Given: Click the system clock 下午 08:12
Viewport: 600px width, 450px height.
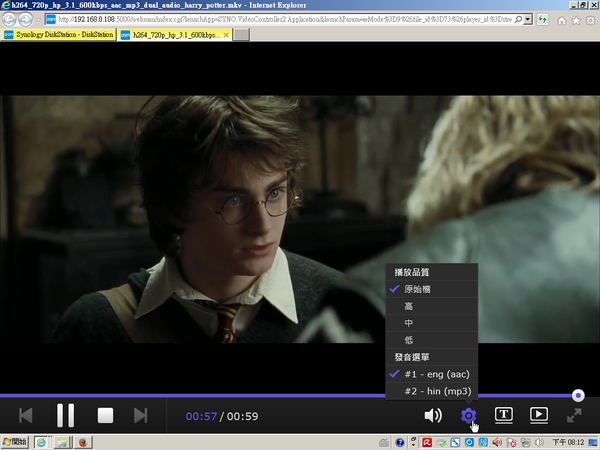Looking at the screenshot, I should pyautogui.click(x=568, y=442).
